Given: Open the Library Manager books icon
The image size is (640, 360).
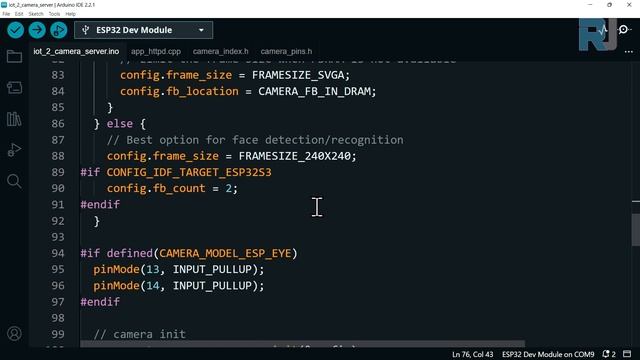Looking at the screenshot, I should [14, 119].
